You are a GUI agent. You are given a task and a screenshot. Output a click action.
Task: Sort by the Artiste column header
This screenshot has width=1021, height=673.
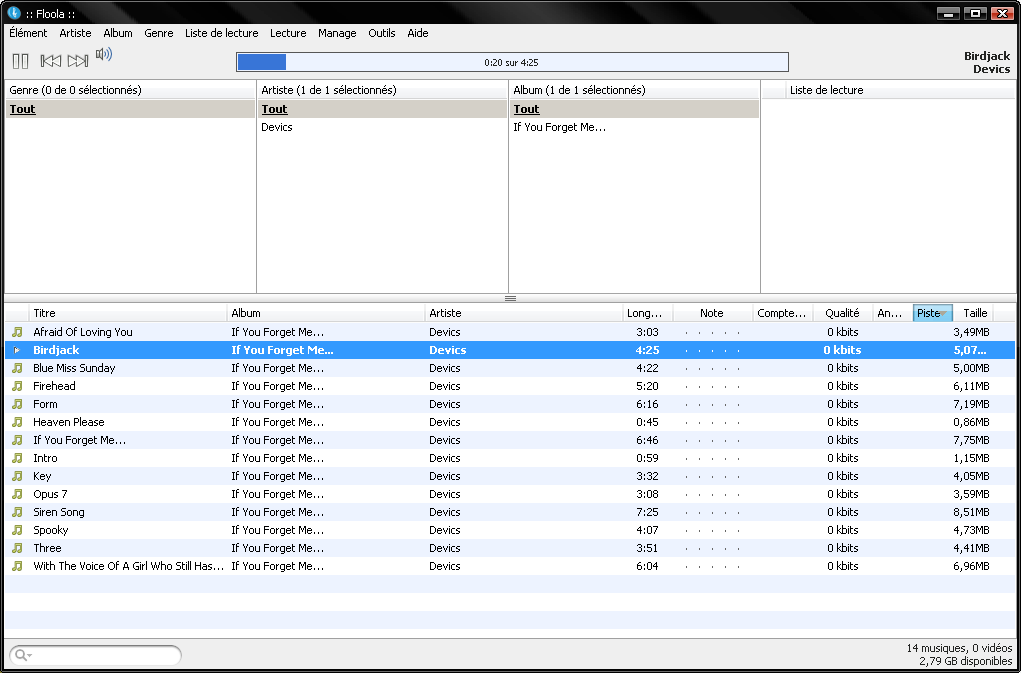point(524,313)
